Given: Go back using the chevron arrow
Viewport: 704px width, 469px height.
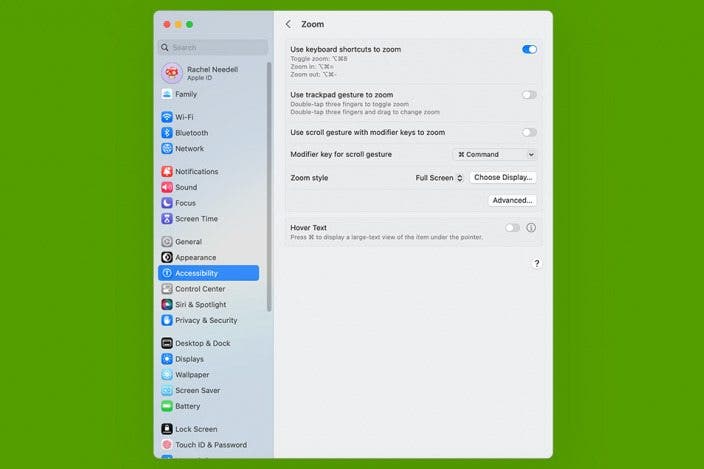Looking at the screenshot, I should click(x=288, y=24).
